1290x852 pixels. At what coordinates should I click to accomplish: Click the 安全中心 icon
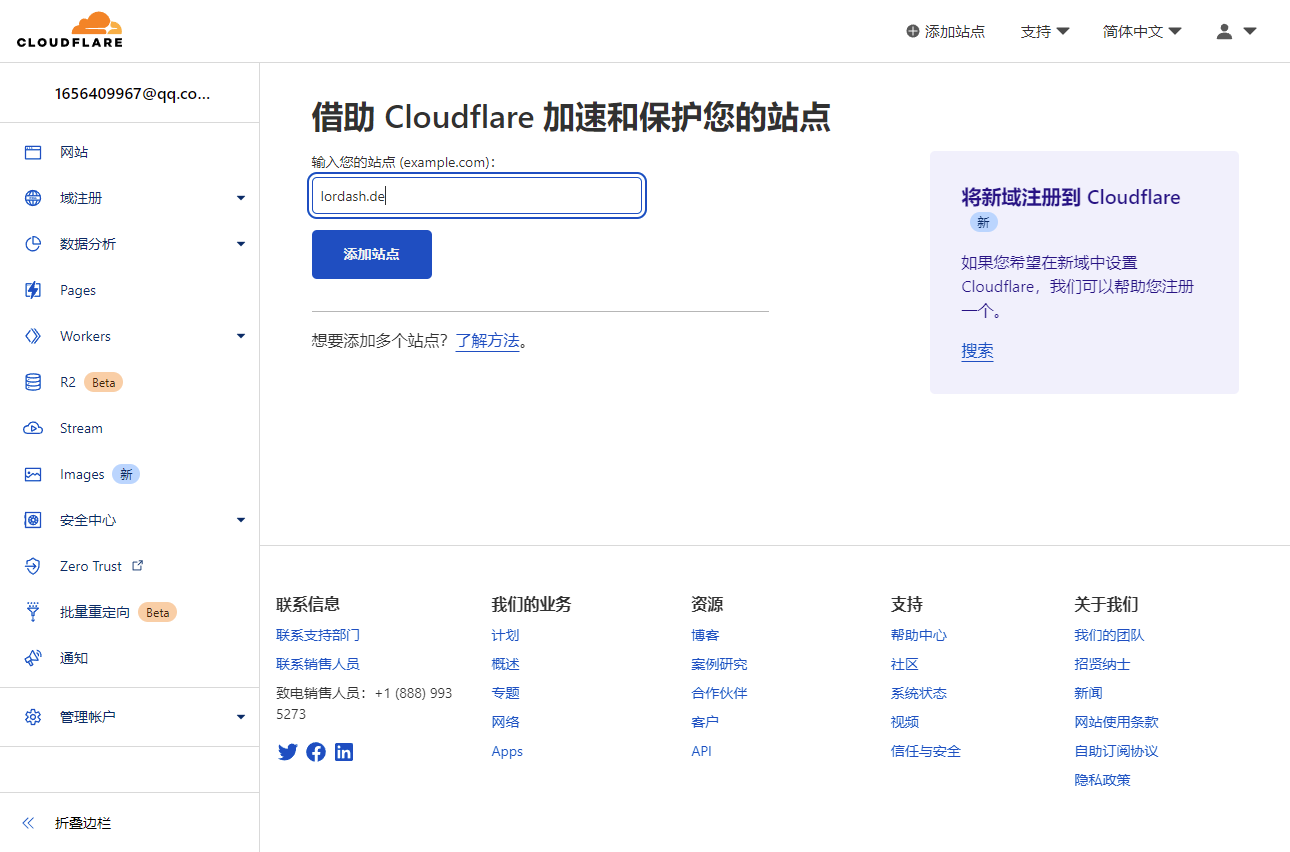click(33, 520)
